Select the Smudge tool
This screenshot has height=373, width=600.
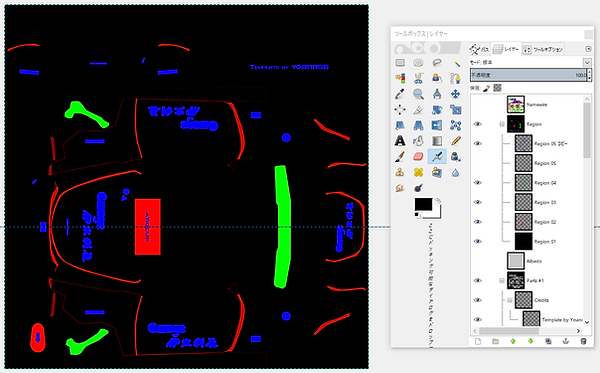coord(400,188)
